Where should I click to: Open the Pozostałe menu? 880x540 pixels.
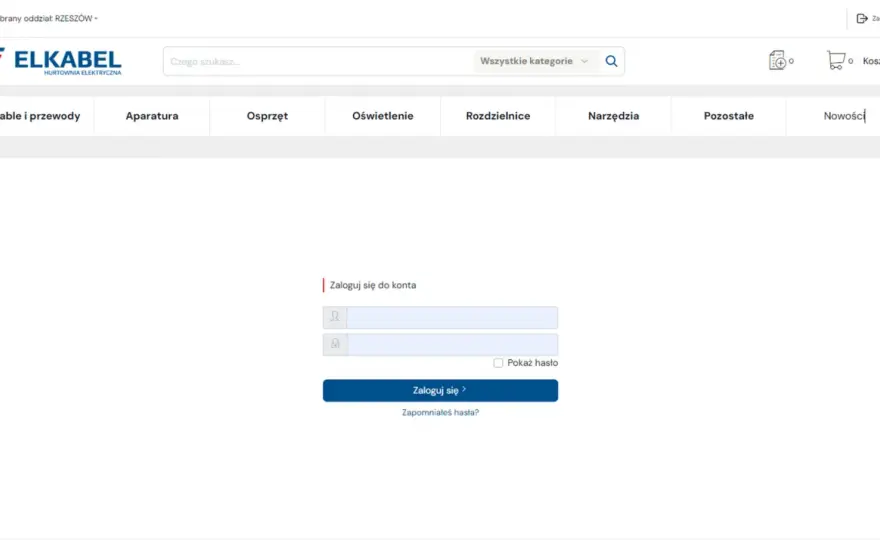tap(728, 116)
